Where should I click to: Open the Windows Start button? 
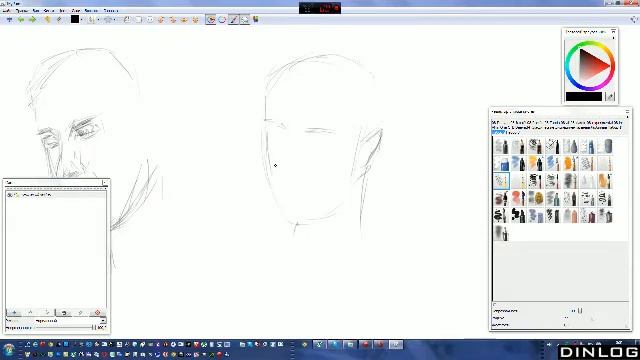(x=9, y=350)
